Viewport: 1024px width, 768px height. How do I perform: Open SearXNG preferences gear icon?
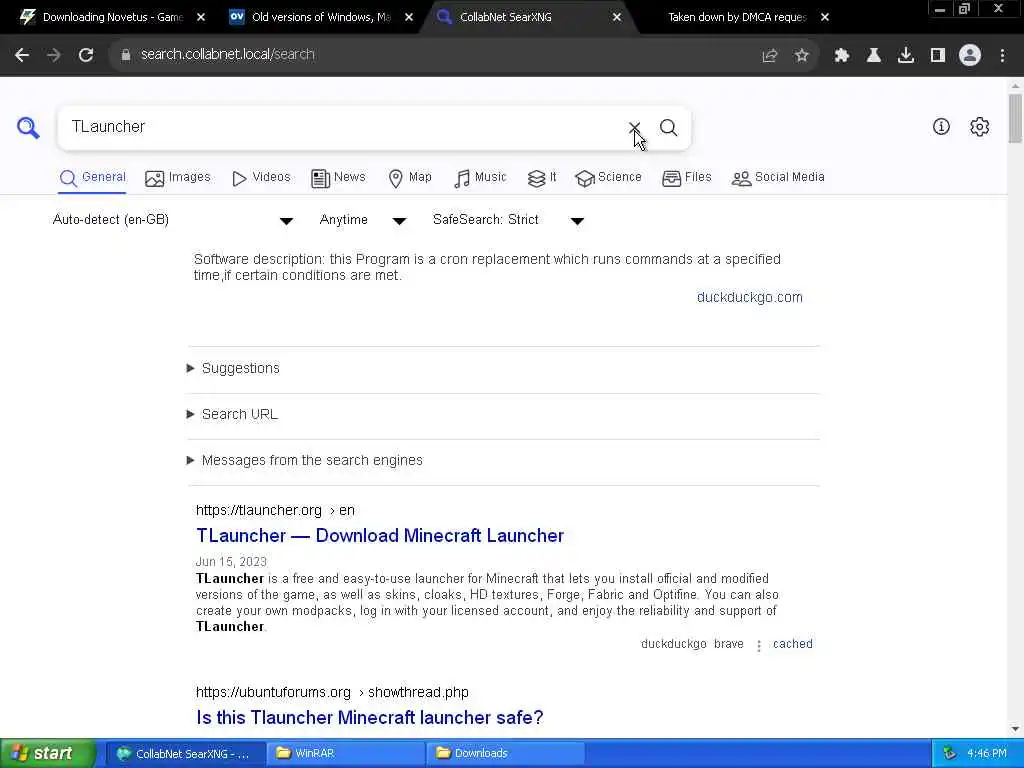[980, 127]
